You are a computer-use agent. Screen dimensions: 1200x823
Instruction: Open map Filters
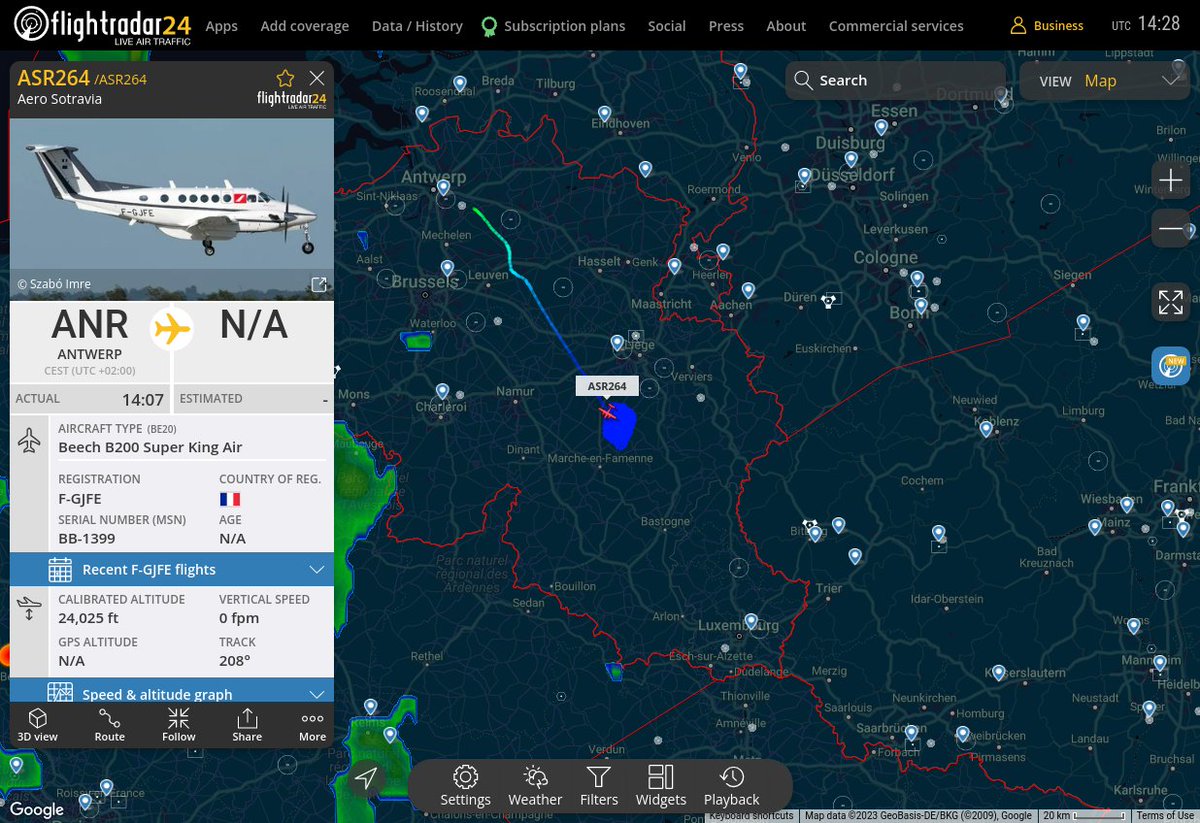599,786
